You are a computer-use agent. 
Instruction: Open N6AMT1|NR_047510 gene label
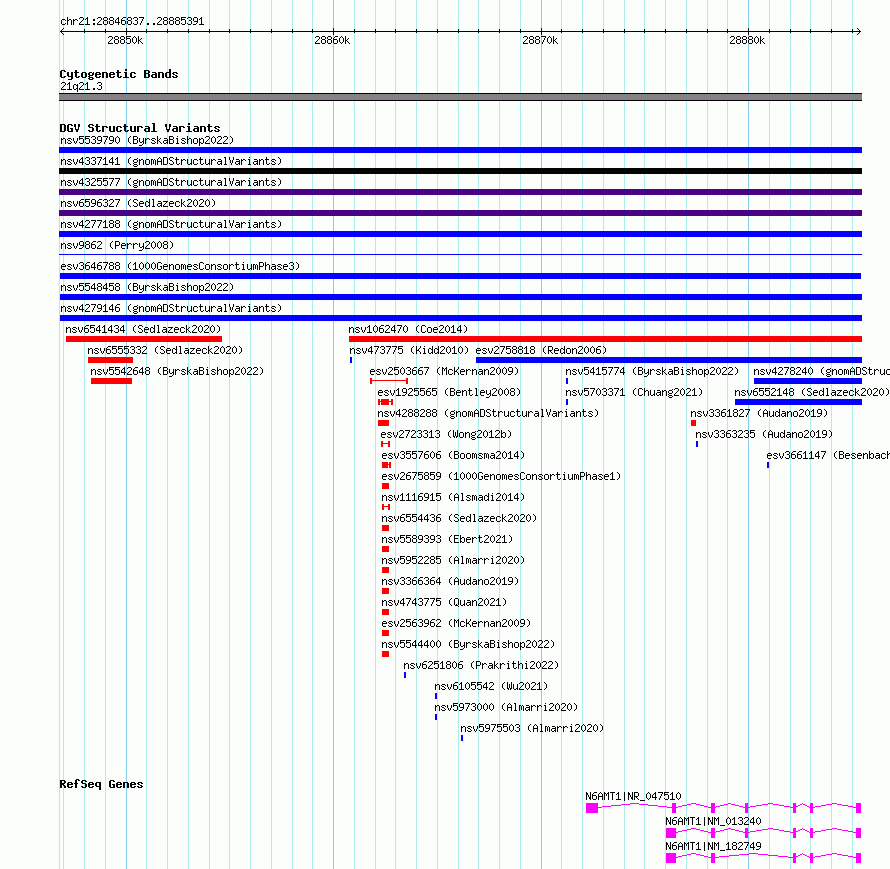pos(633,796)
